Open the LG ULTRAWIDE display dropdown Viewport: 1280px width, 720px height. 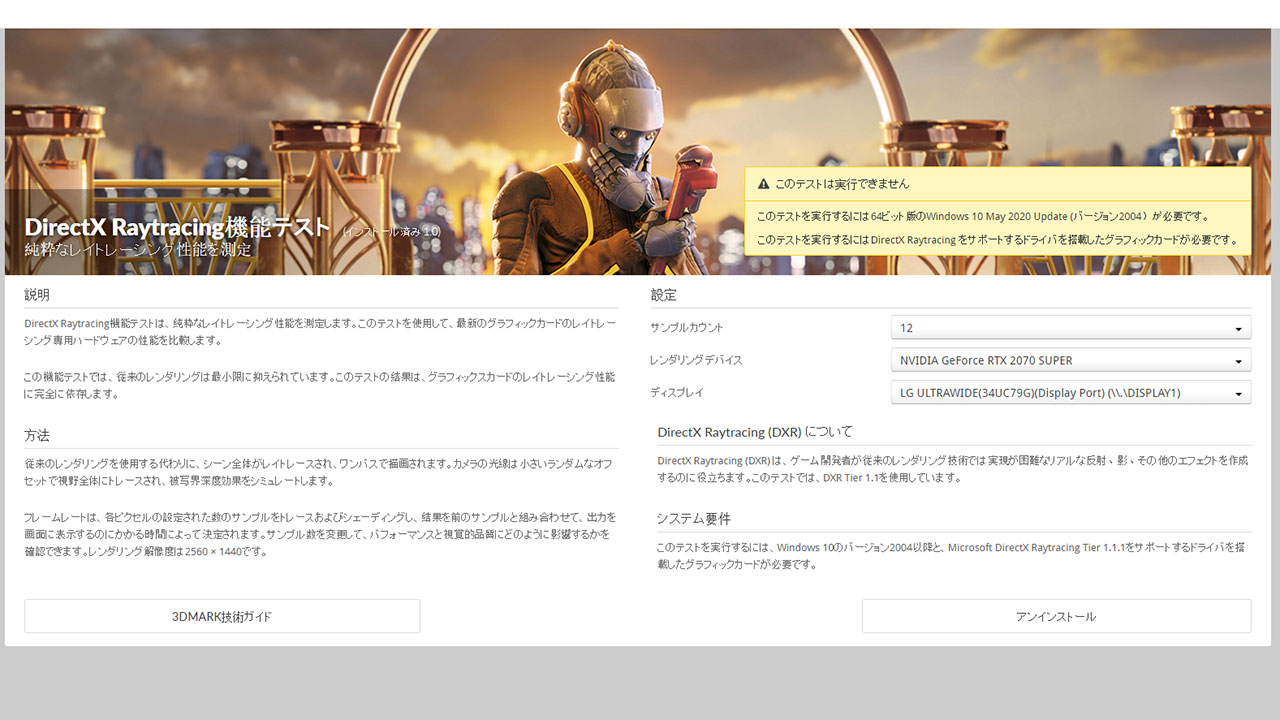tap(1070, 393)
